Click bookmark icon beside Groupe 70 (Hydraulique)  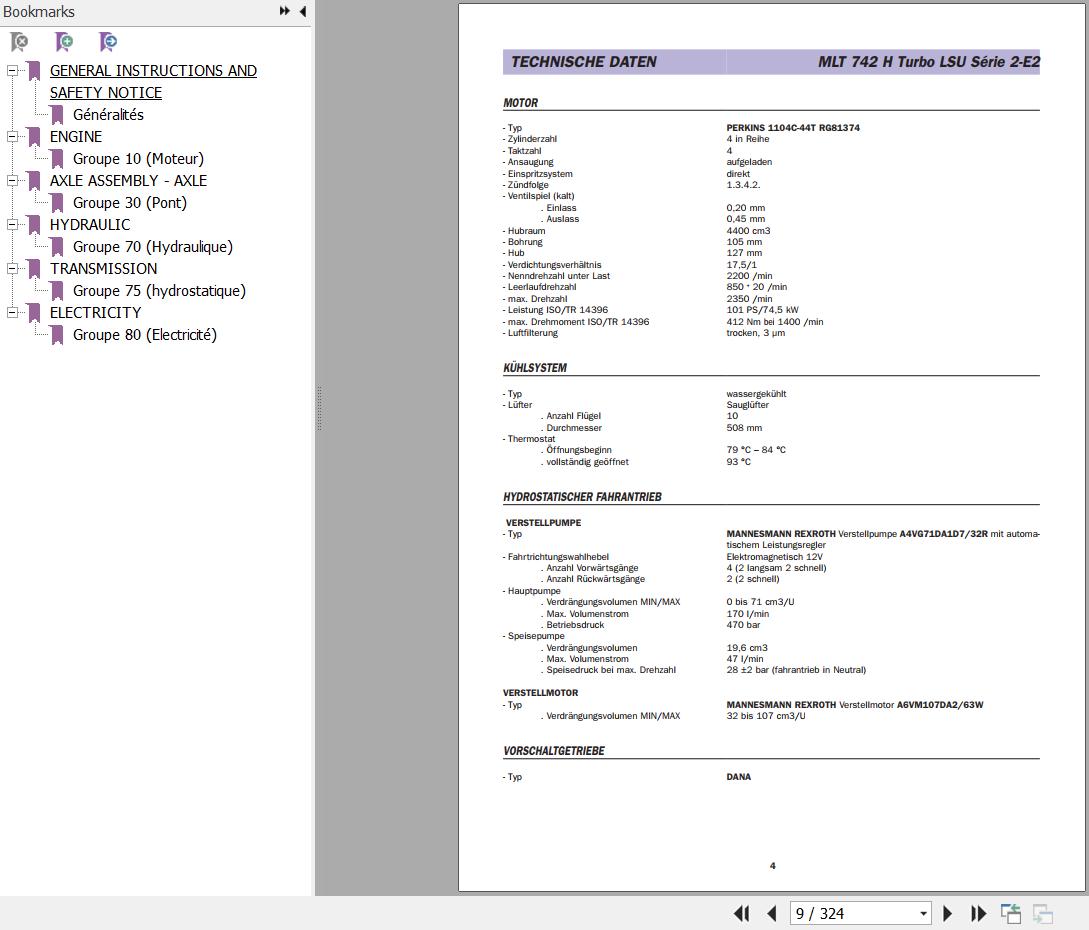click(x=58, y=247)
